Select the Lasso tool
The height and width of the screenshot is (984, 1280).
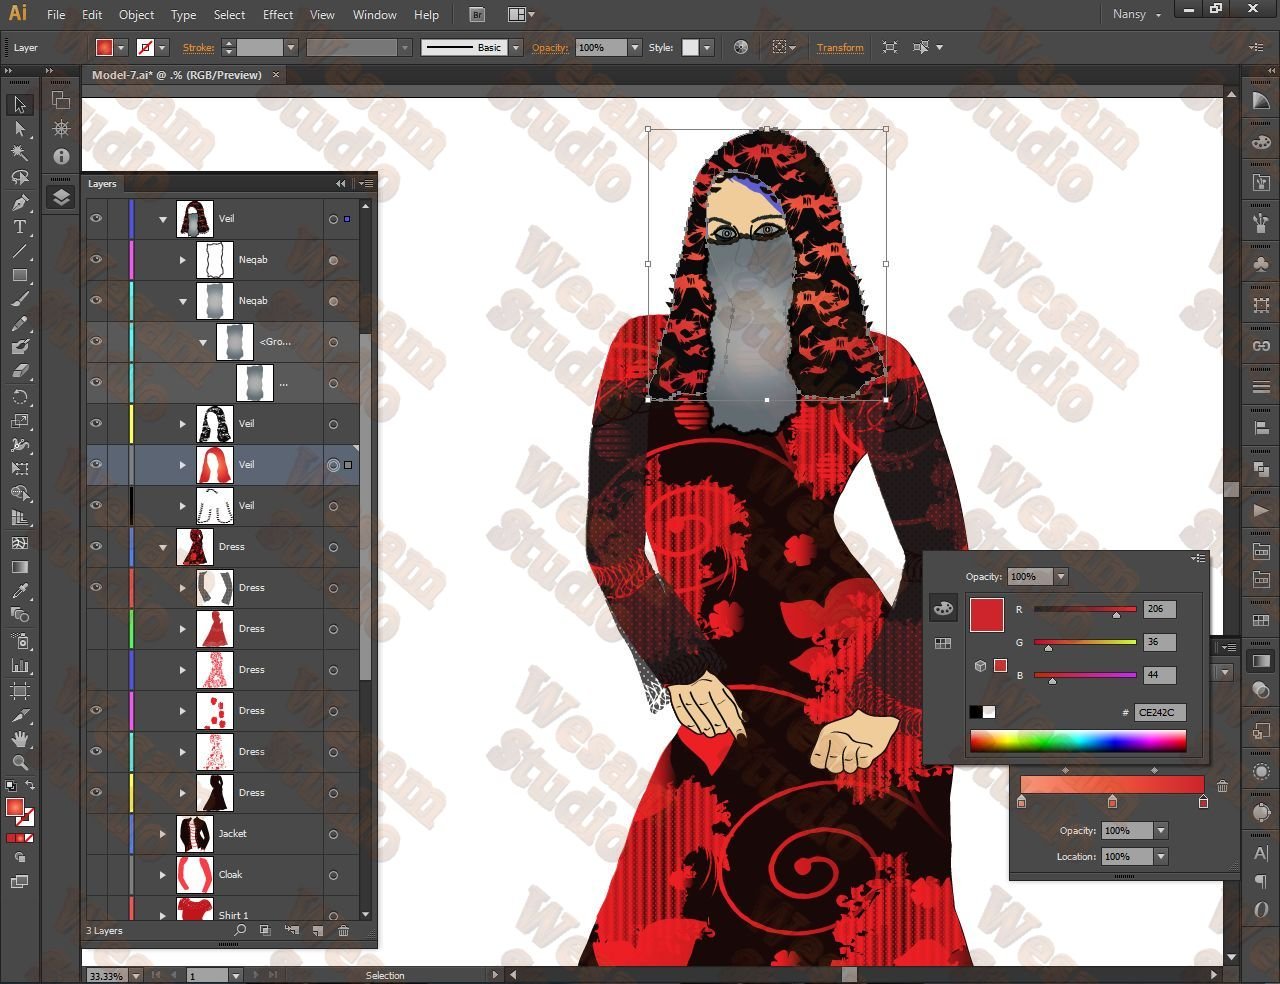(20, 178)
